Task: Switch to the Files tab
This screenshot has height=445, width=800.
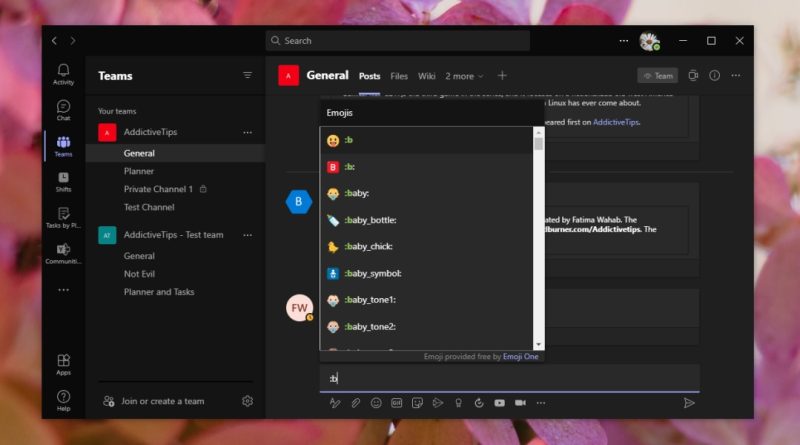Action: [399, 76]
